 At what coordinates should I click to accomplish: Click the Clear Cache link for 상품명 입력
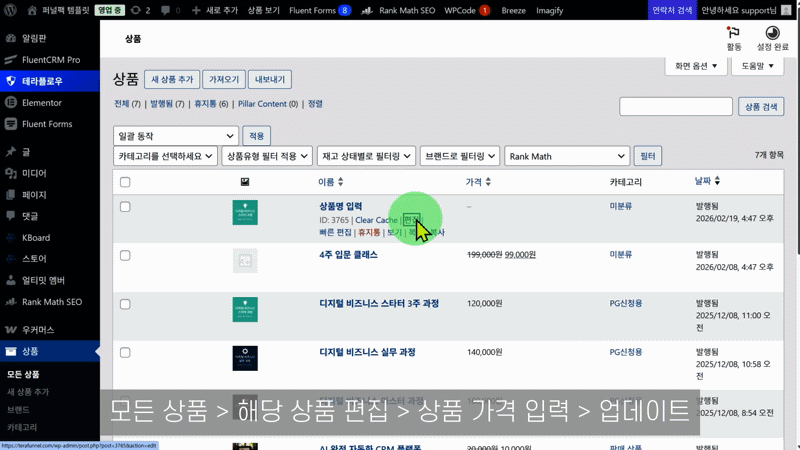point(376,220)
